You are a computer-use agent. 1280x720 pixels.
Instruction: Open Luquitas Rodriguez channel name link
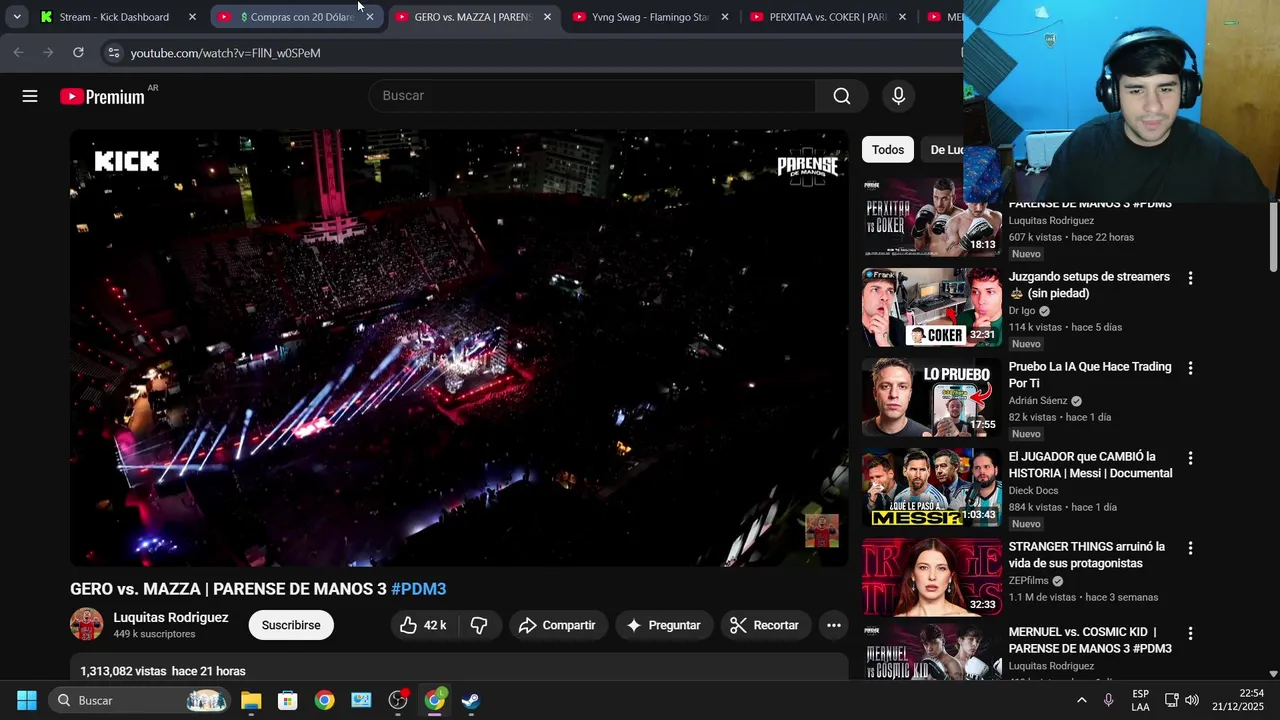coord(171,618)
